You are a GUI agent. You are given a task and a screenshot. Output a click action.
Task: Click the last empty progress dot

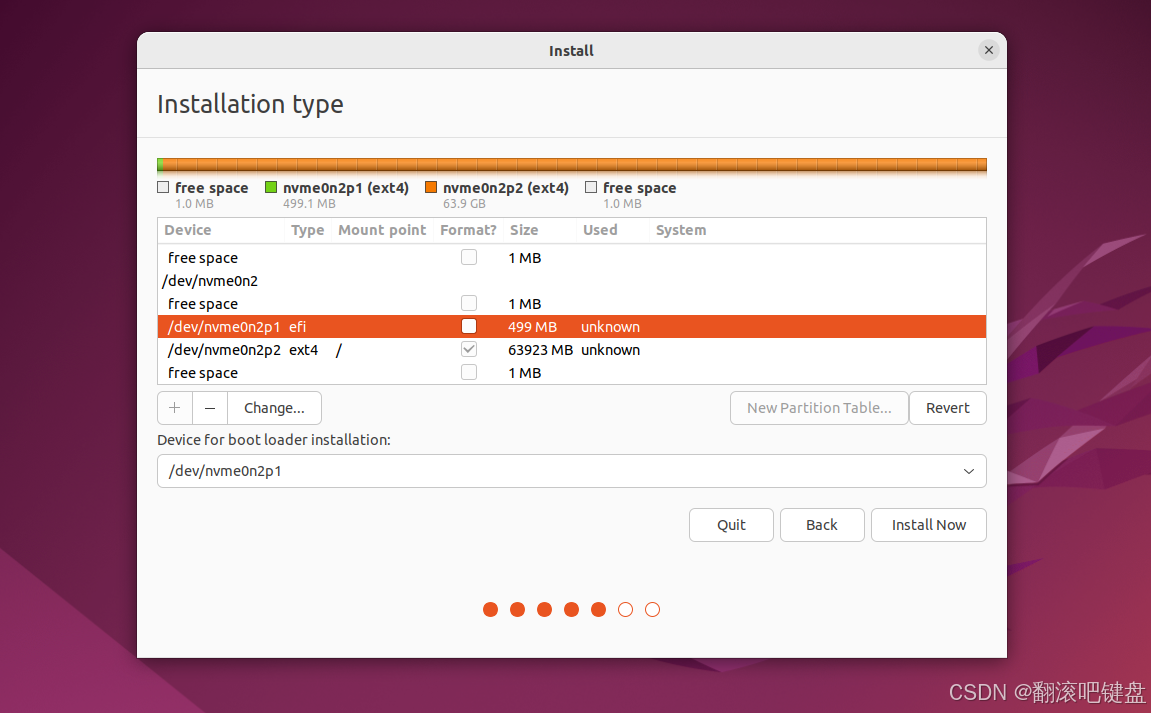[653, 609]
